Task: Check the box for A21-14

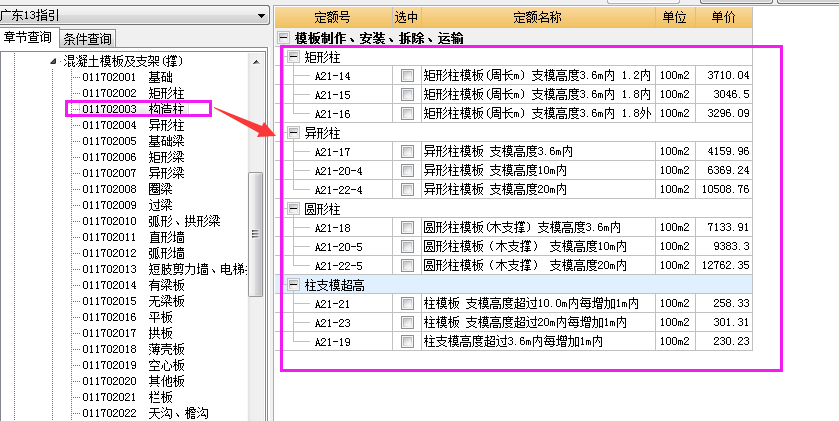Action: [x=407, y=75]
